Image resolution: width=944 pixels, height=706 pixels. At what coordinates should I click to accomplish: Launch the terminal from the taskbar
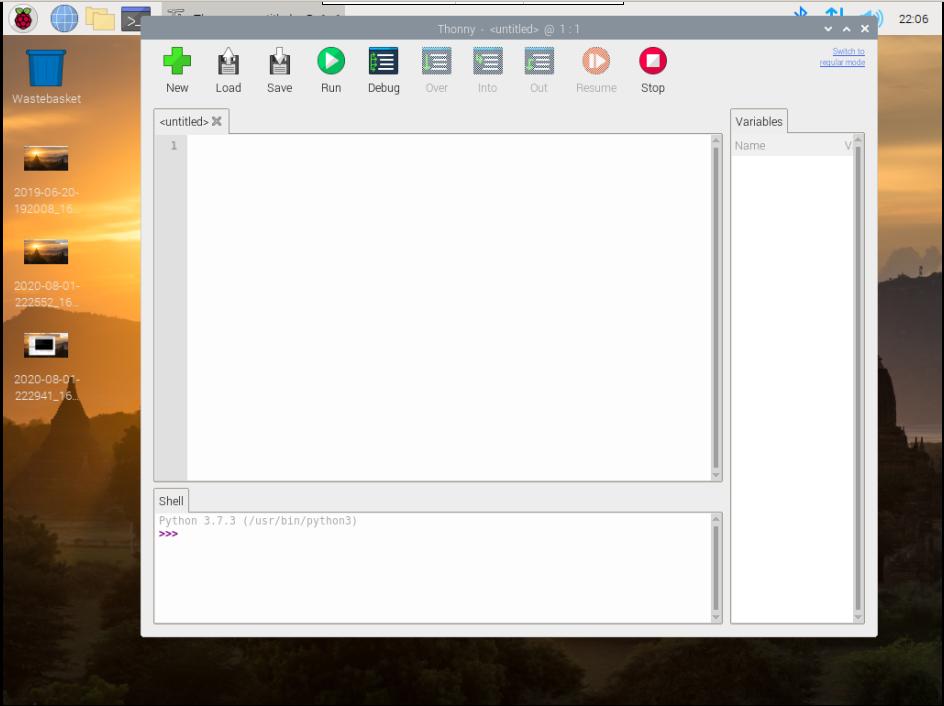click(x=136, y=18)
